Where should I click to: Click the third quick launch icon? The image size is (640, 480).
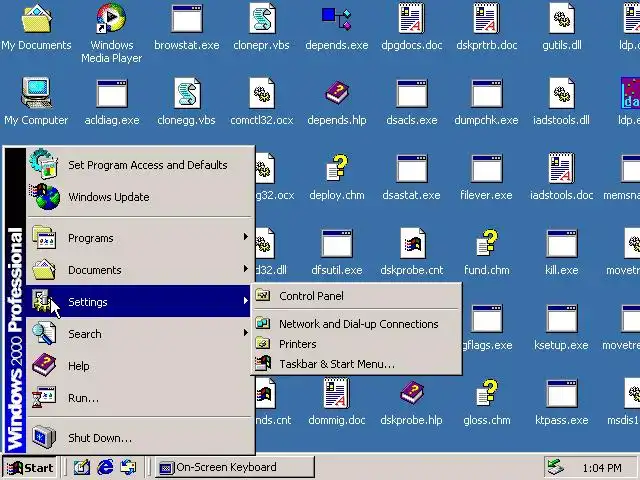128,467
